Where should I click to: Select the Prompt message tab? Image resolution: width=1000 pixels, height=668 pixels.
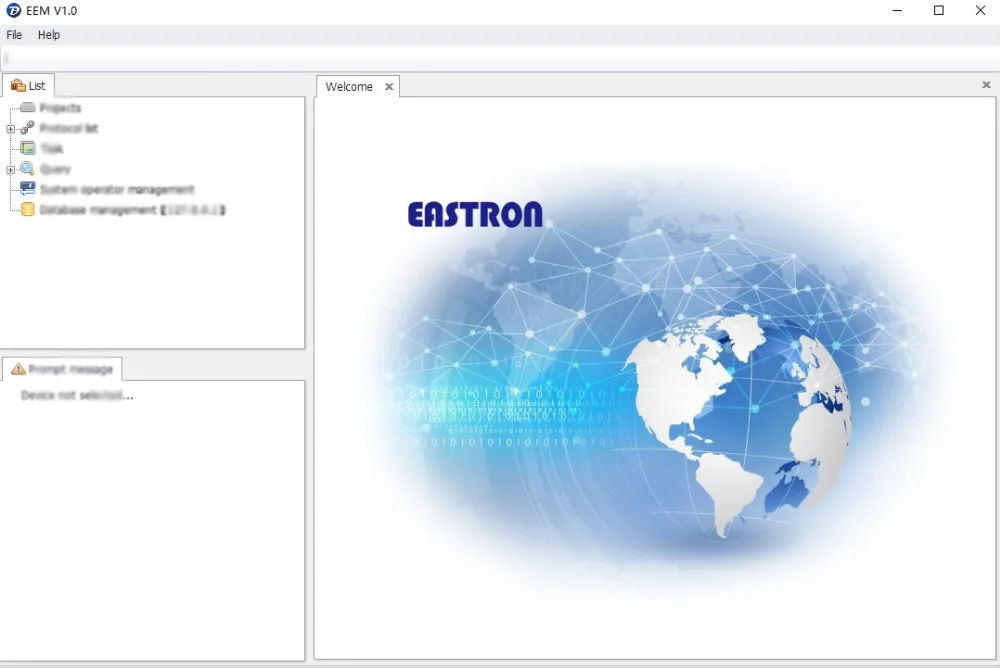[62, 369]
